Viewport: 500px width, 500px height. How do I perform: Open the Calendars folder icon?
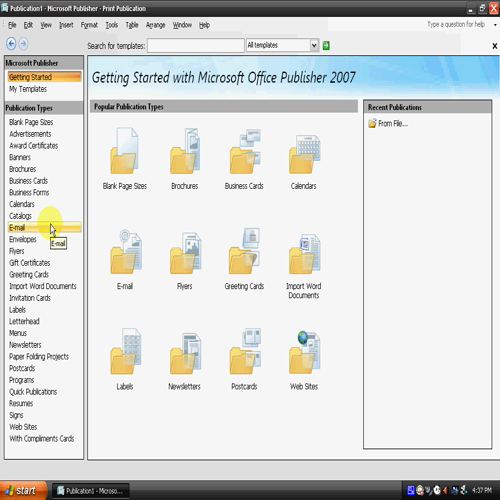[304, 154]
